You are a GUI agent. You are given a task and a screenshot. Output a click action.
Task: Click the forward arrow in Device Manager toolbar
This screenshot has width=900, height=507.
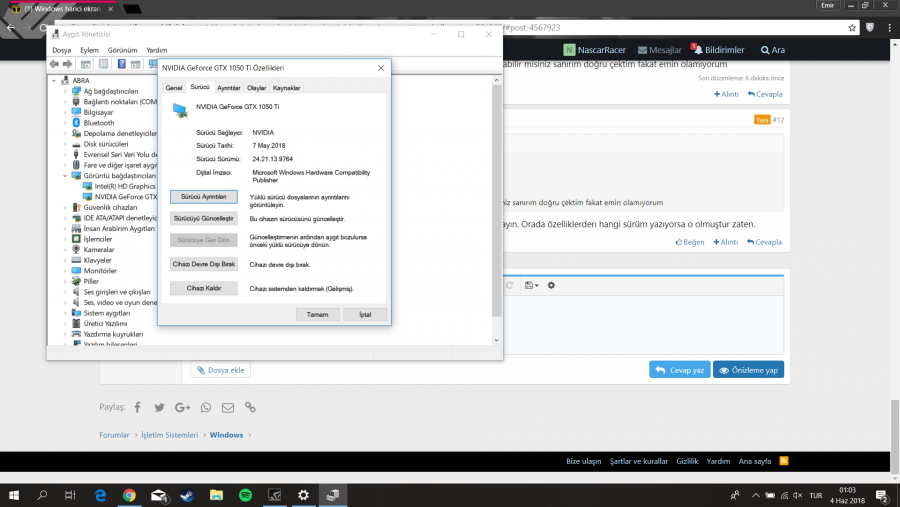[x=67, y=64]
